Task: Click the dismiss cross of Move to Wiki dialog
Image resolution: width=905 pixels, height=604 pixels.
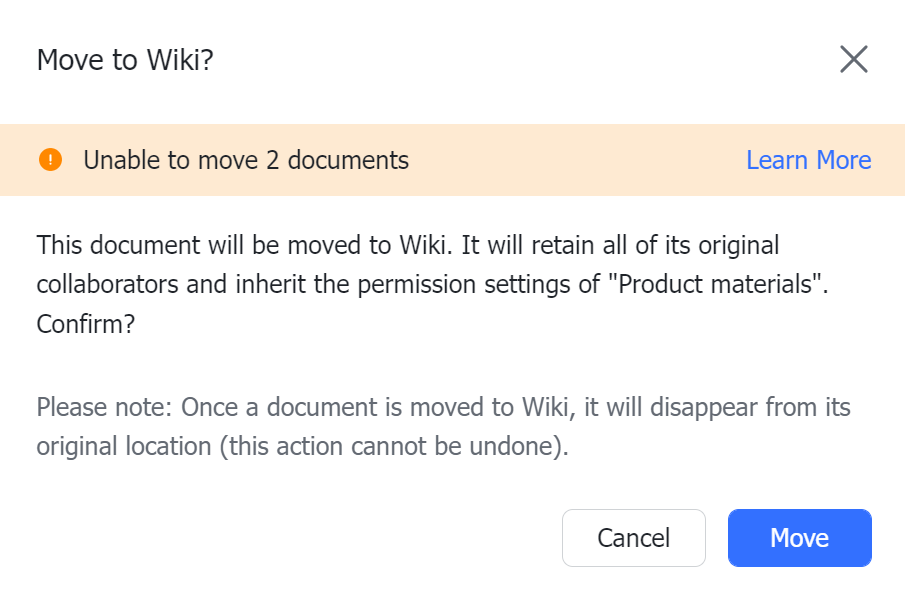Action: (x=854, y=59)
